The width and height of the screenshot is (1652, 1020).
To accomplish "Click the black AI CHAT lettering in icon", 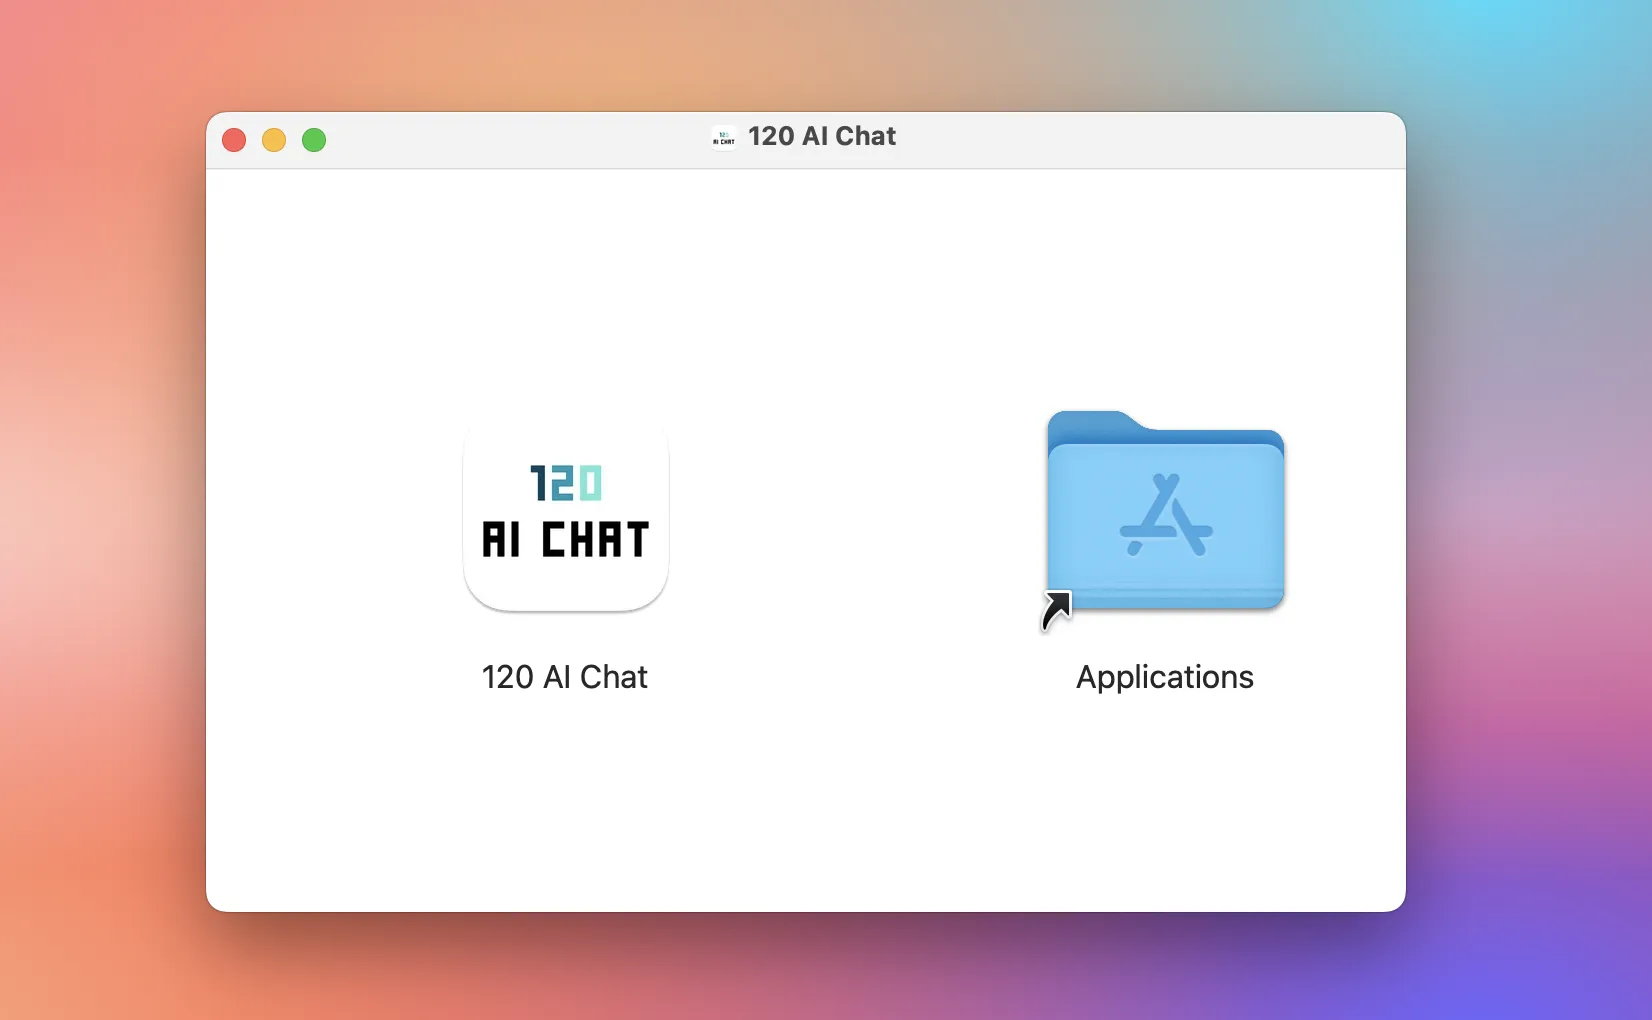I will [x=566, y=539].
